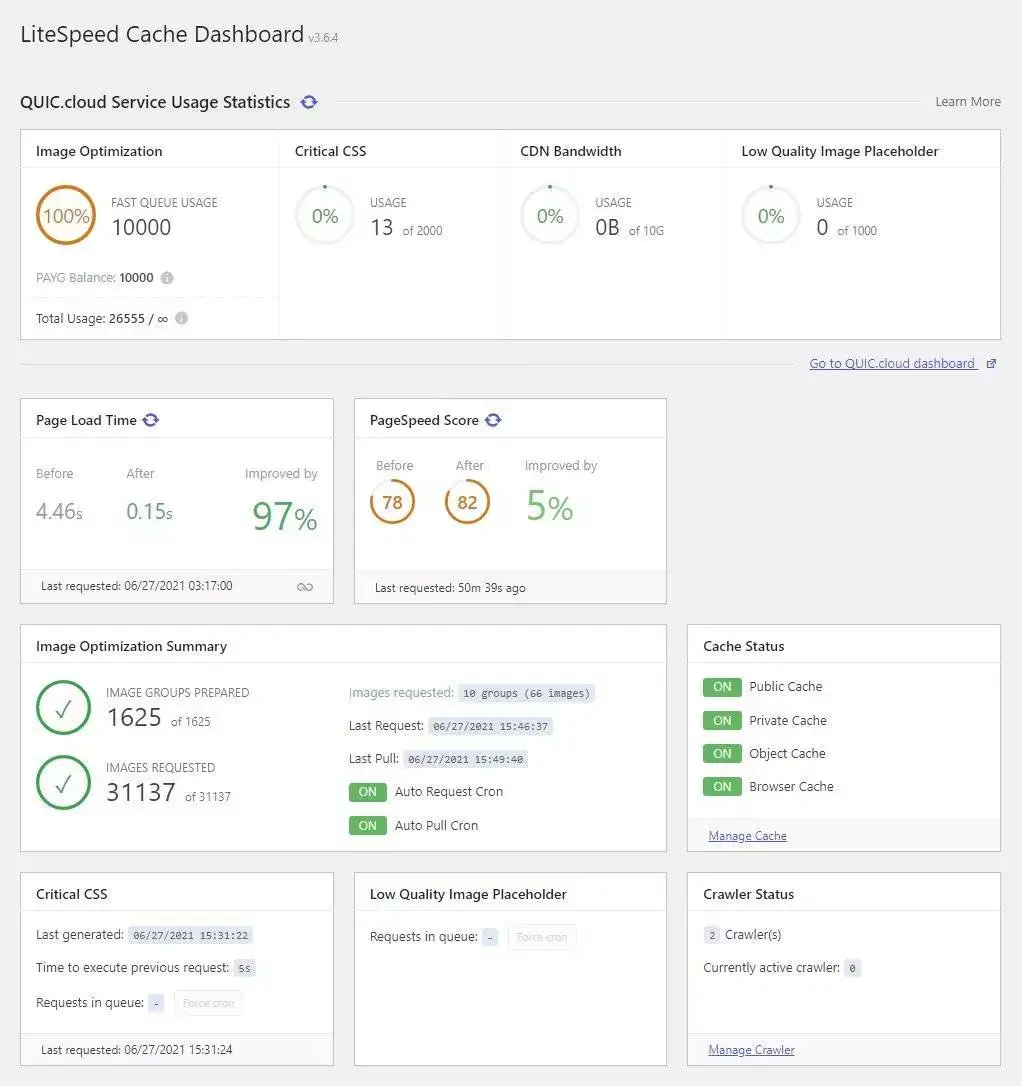The width and height of the screenshot is (1022, 1086).
Task: Toggle the Private Cache ON badge
Action: click(x=722, y=720)
